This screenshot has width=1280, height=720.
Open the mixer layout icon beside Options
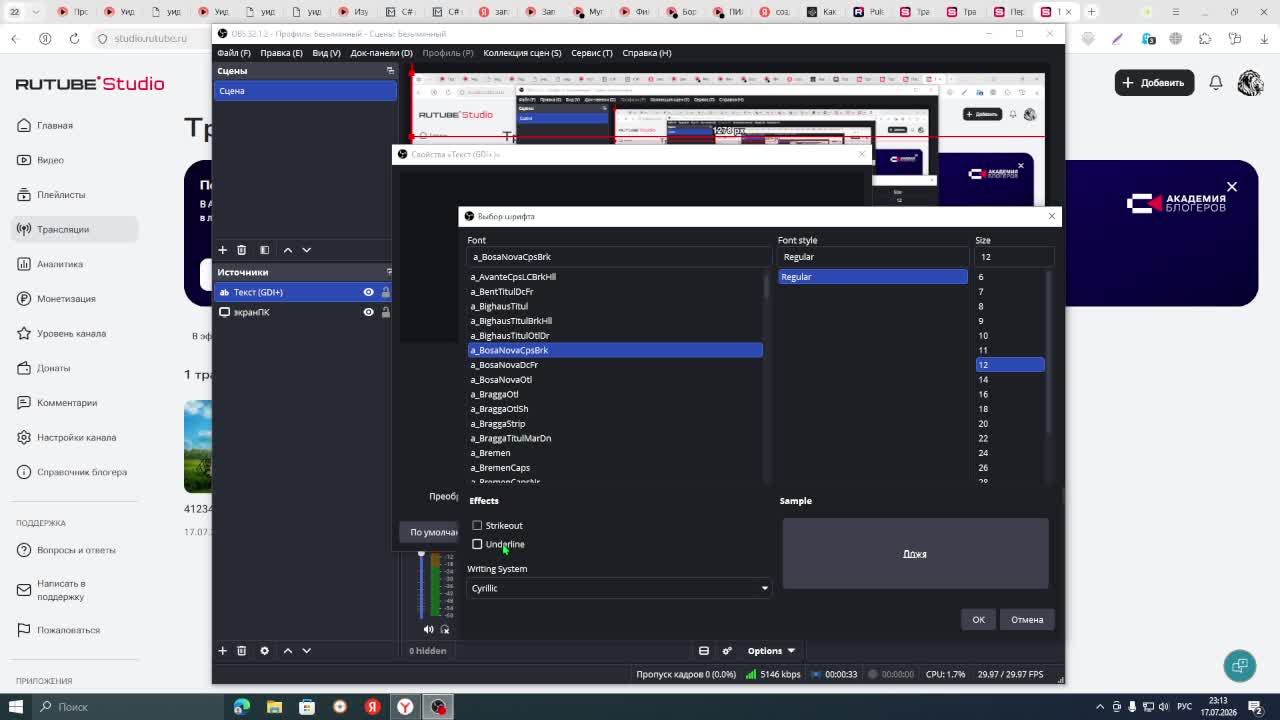704,651
